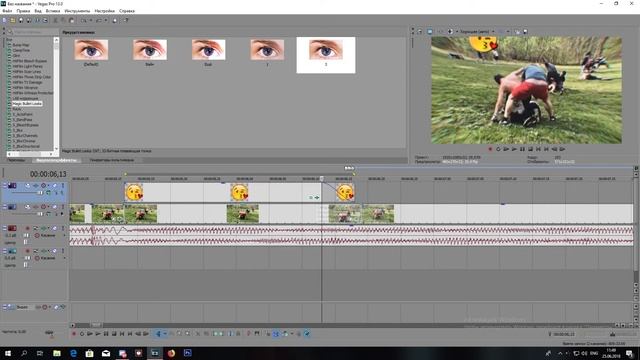Image resolution: width=640 pixels, height=360 pixels.
Task: Solo the empty fourth audio track
Action: pos(63,251)
